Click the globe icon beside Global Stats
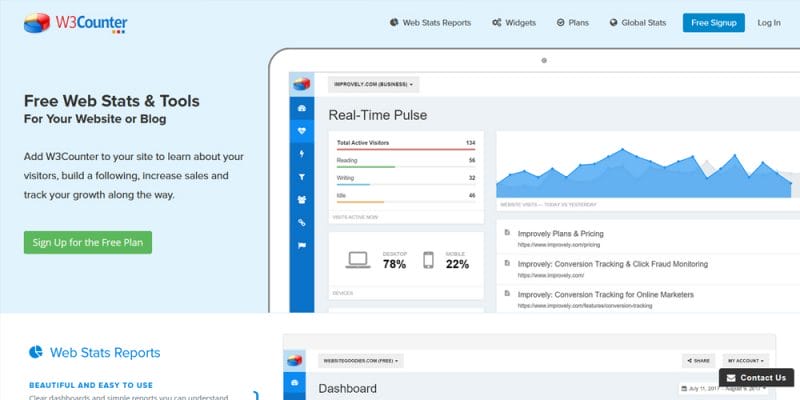800x400 pixels. click(613, 22)
